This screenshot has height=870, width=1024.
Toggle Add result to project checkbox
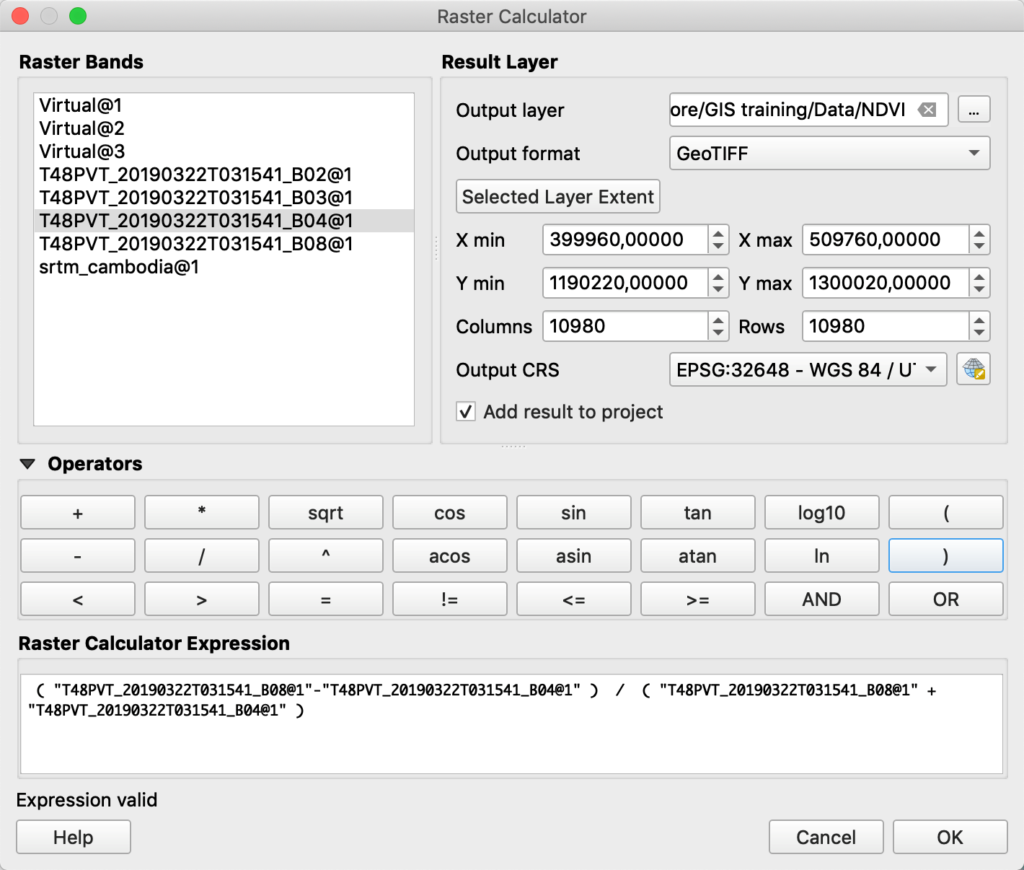[466, 412]
